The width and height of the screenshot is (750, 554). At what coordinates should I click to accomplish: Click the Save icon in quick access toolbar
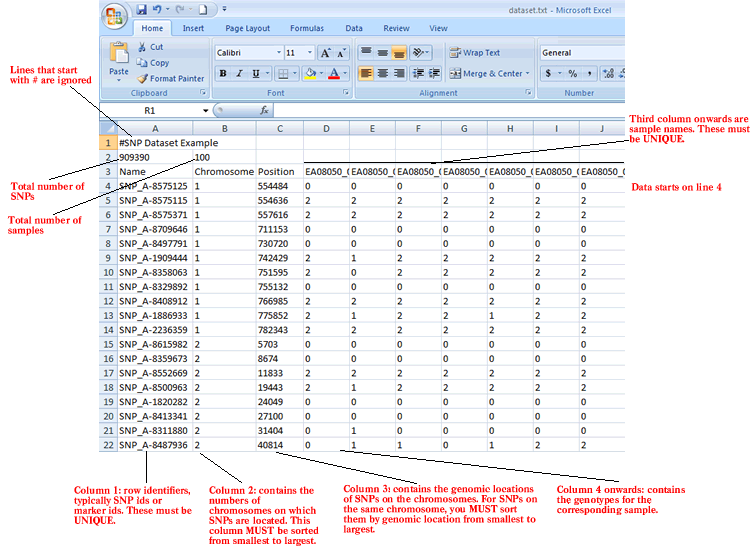tap(141, 10)
